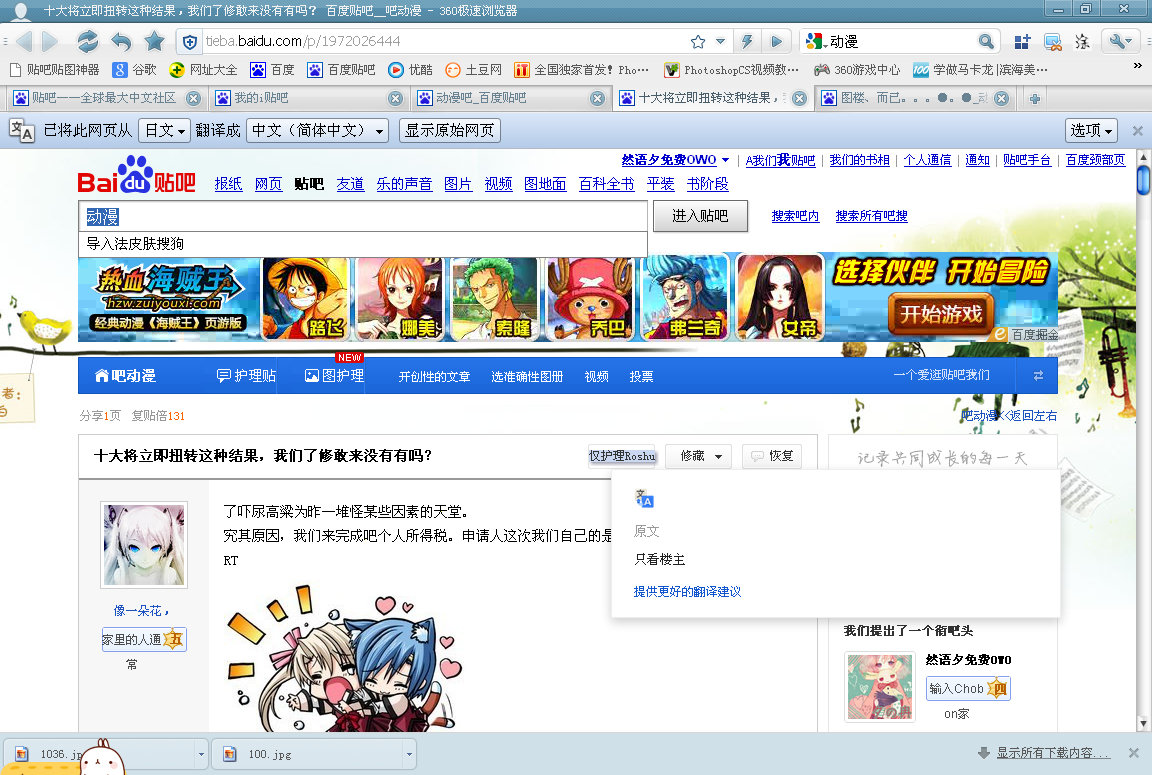
Task: Open the 1036.jpg download item
Action: coord(100,754)
